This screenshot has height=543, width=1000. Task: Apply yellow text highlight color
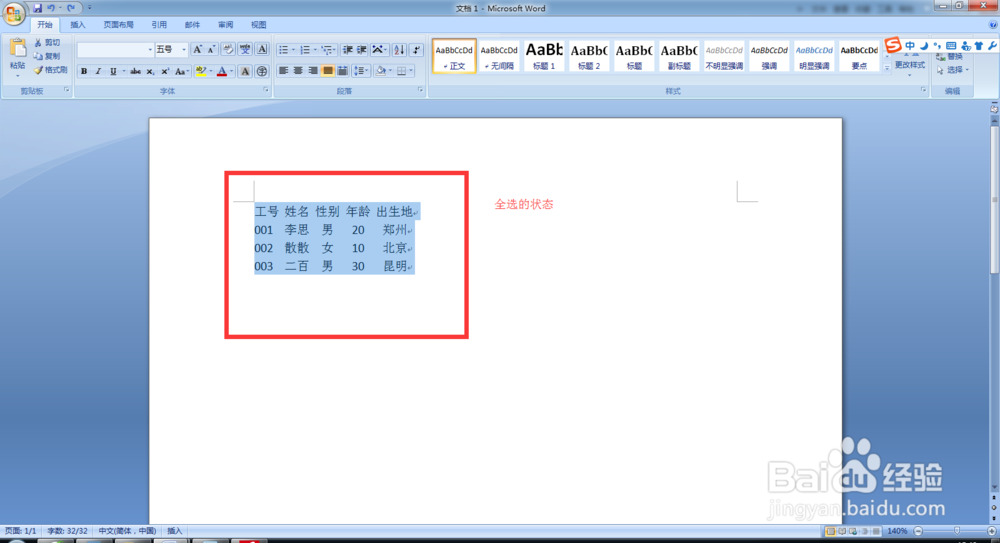pos(200,71)
